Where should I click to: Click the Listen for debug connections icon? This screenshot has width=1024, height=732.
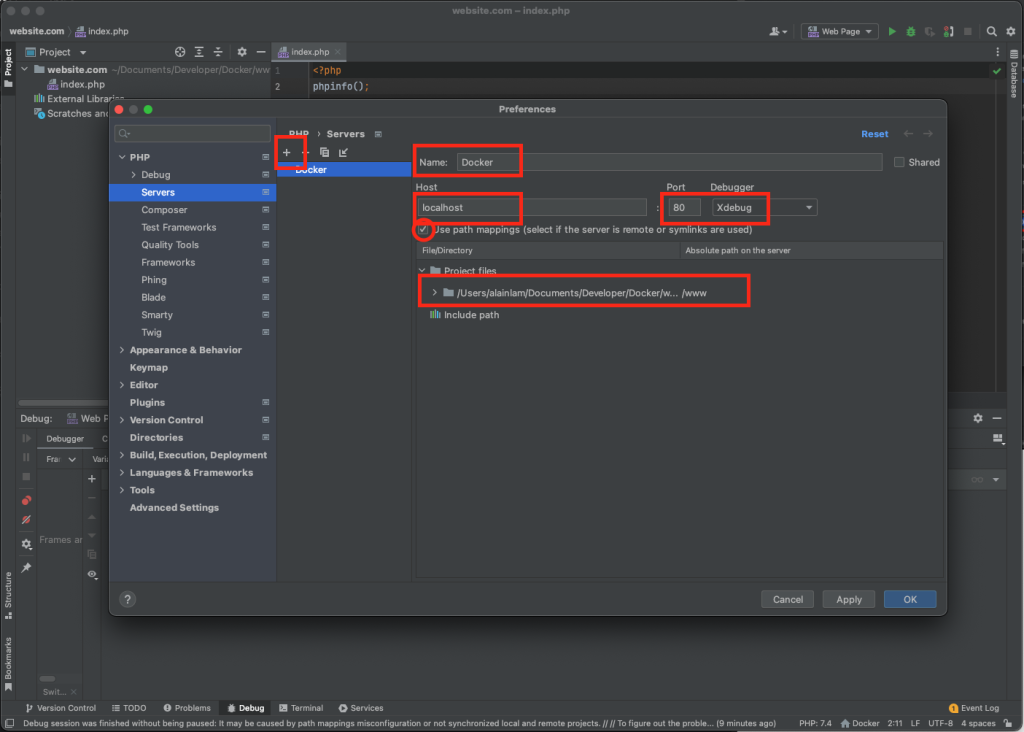pos(949,31)
